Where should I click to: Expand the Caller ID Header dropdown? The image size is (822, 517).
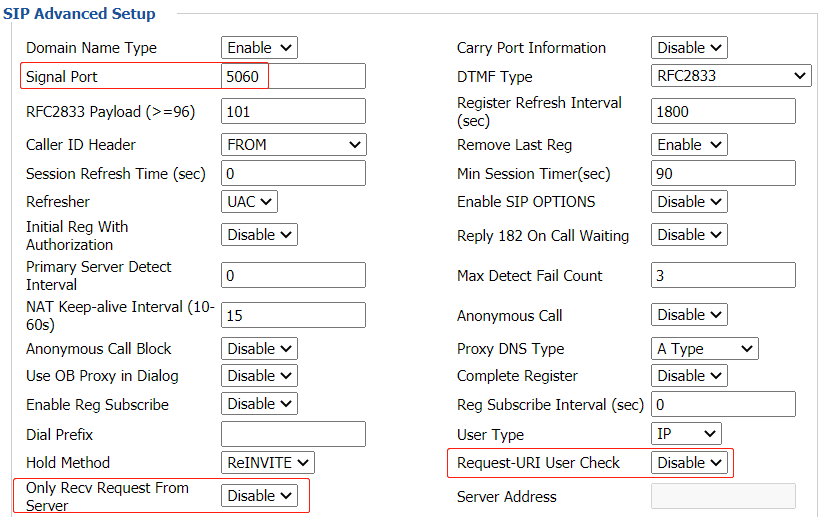293,145
